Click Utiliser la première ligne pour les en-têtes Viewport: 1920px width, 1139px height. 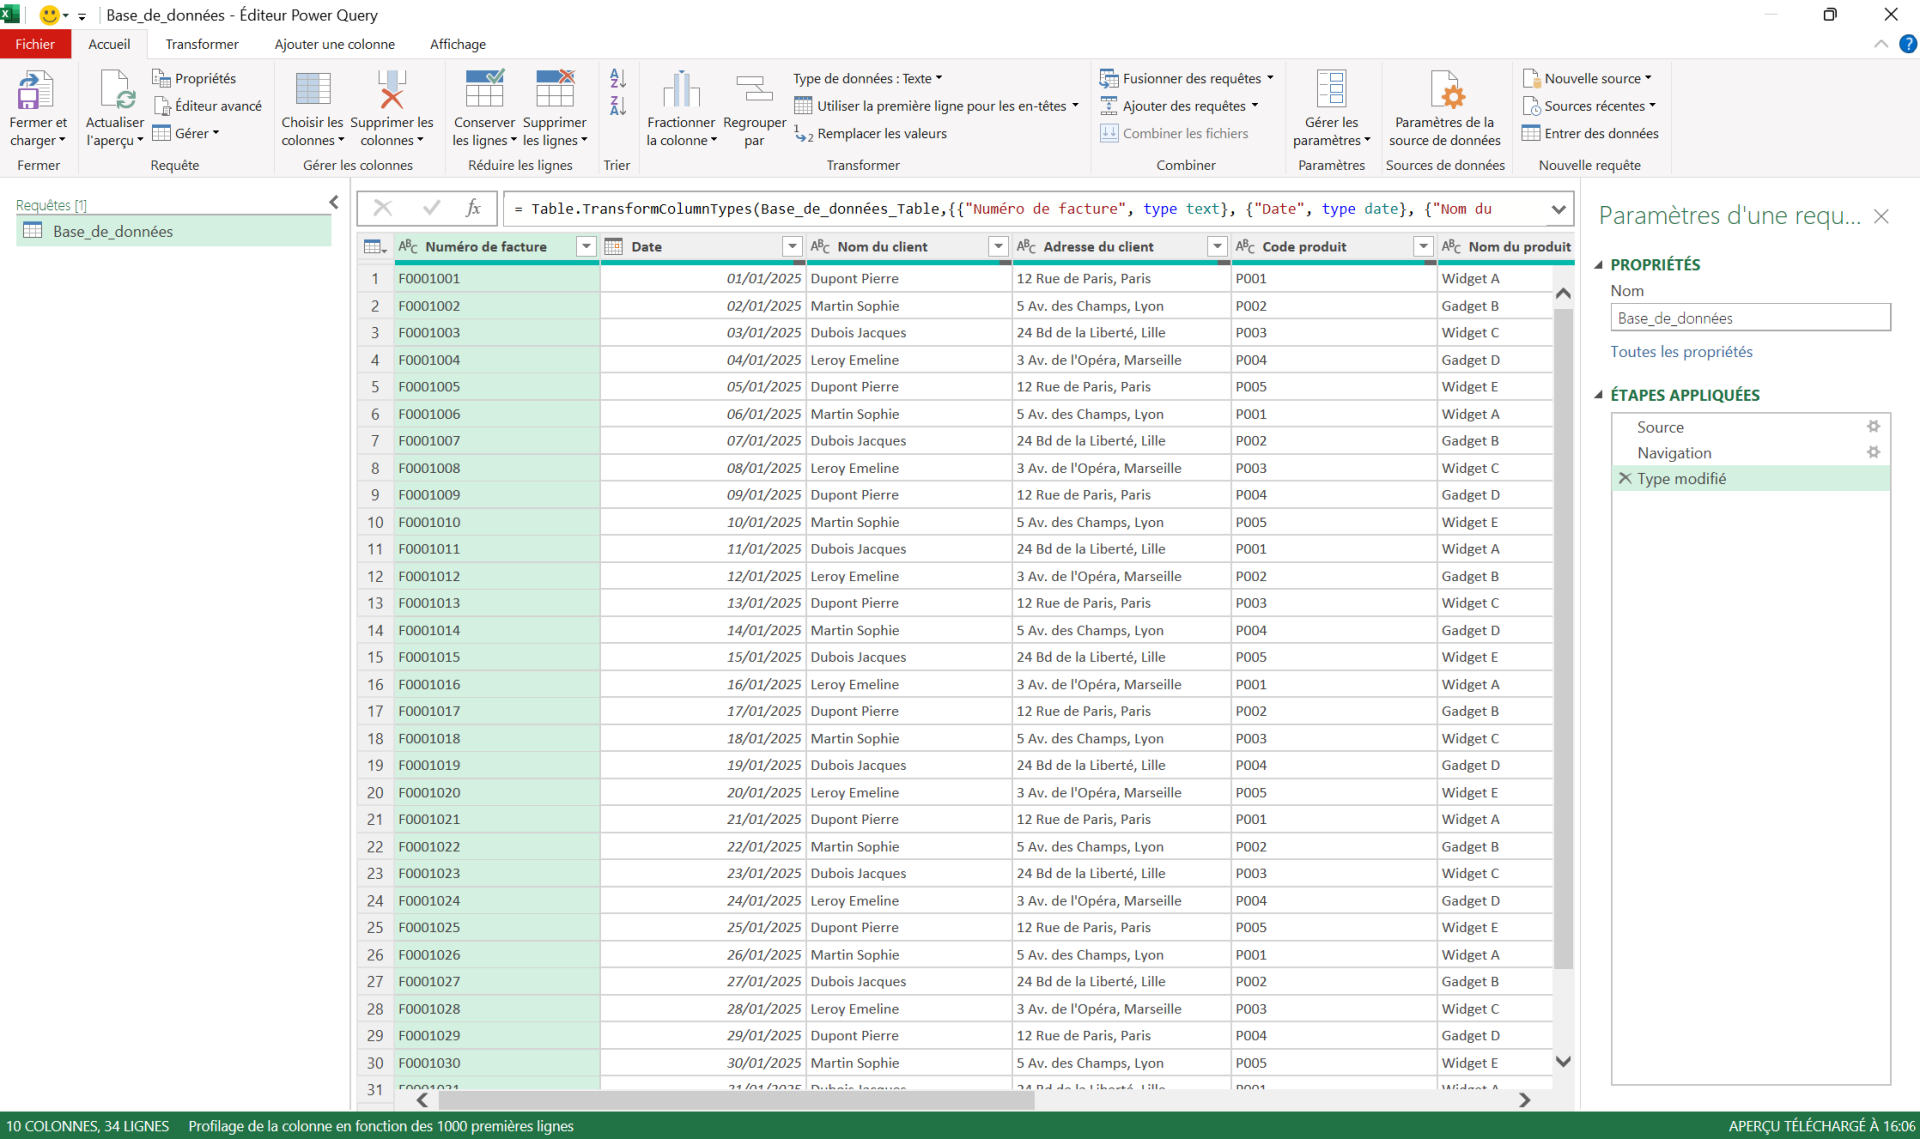[x=936, y=106]
